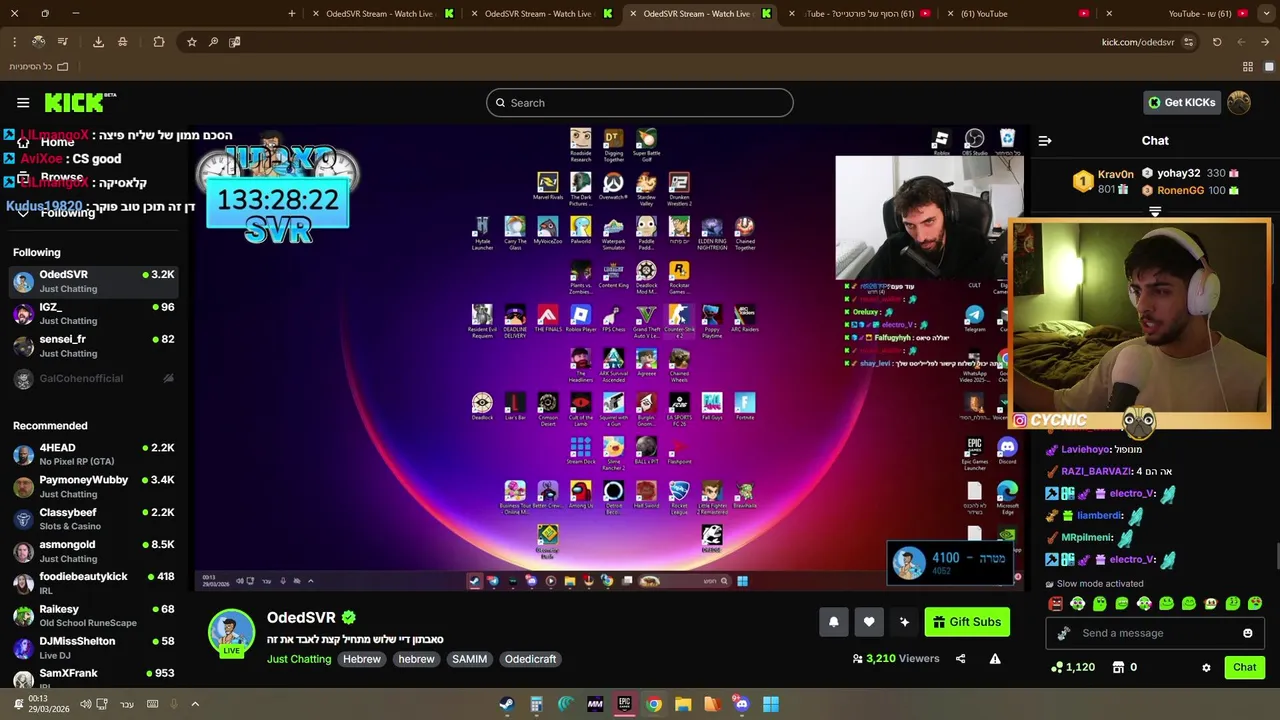Image resolution: width=1280 pixels, height=720 pixels.
Task: Click the 1,120 KICKs balance icon
Action: [1057, 667]
